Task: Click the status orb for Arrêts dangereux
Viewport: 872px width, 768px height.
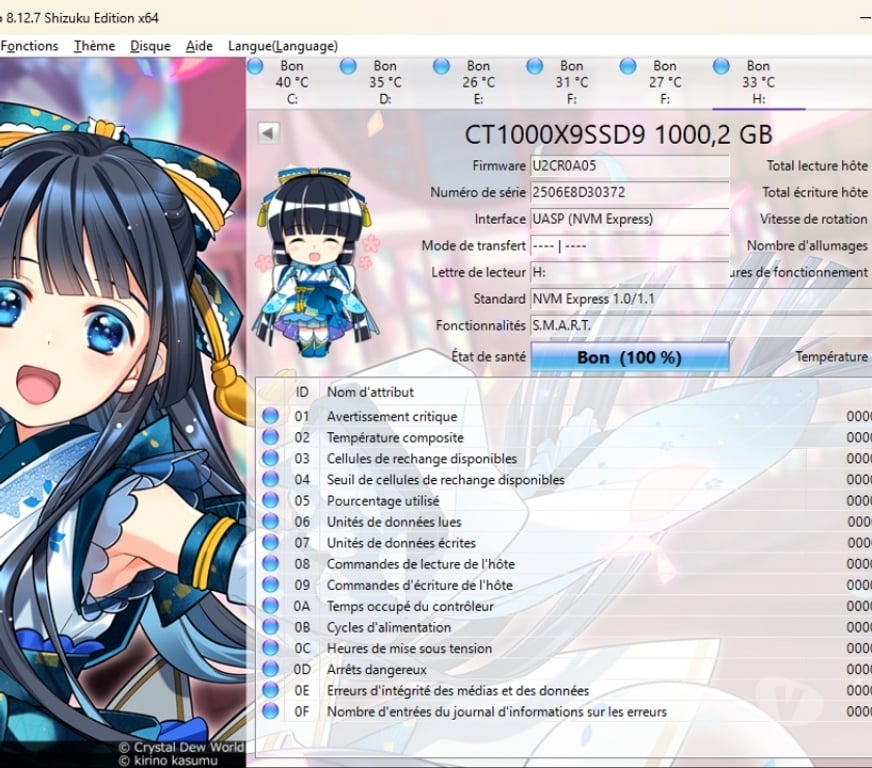Action: (x=270, y=669)
